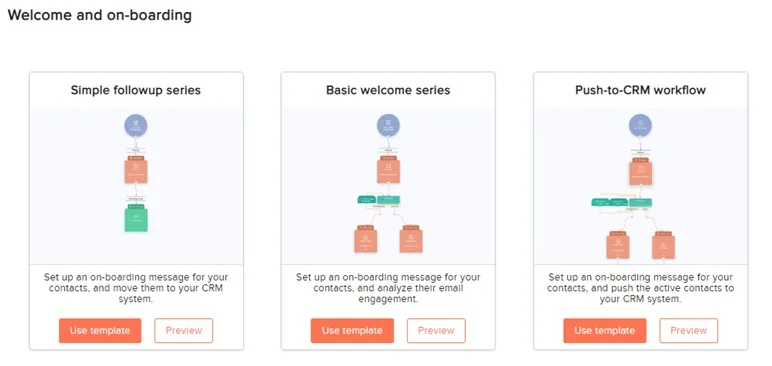Click the Basic welcome series title
Screen dimensions: 772x366
pos(388,90)
